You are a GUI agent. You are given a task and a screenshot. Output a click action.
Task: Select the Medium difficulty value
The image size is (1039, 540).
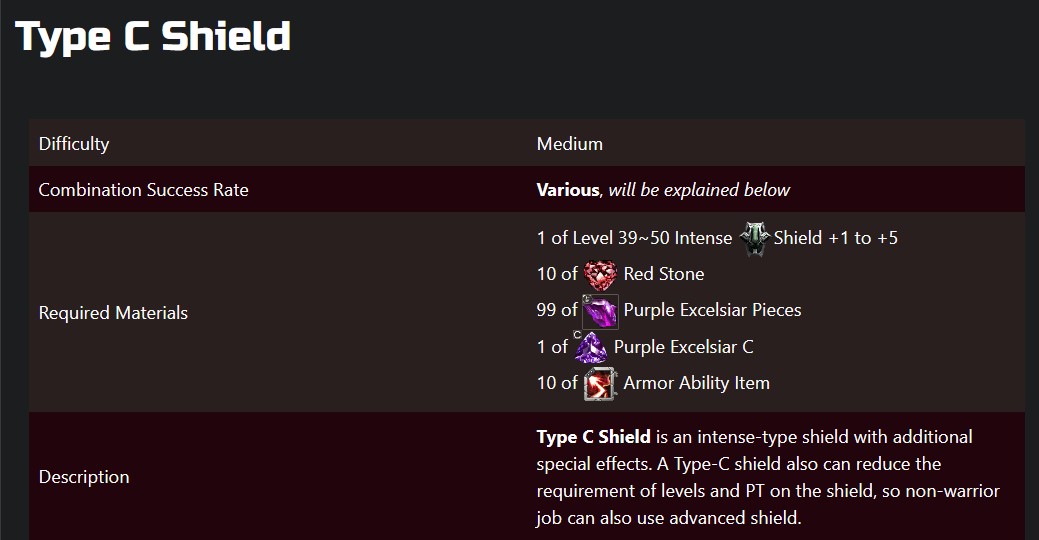click(x=569, y=144)
